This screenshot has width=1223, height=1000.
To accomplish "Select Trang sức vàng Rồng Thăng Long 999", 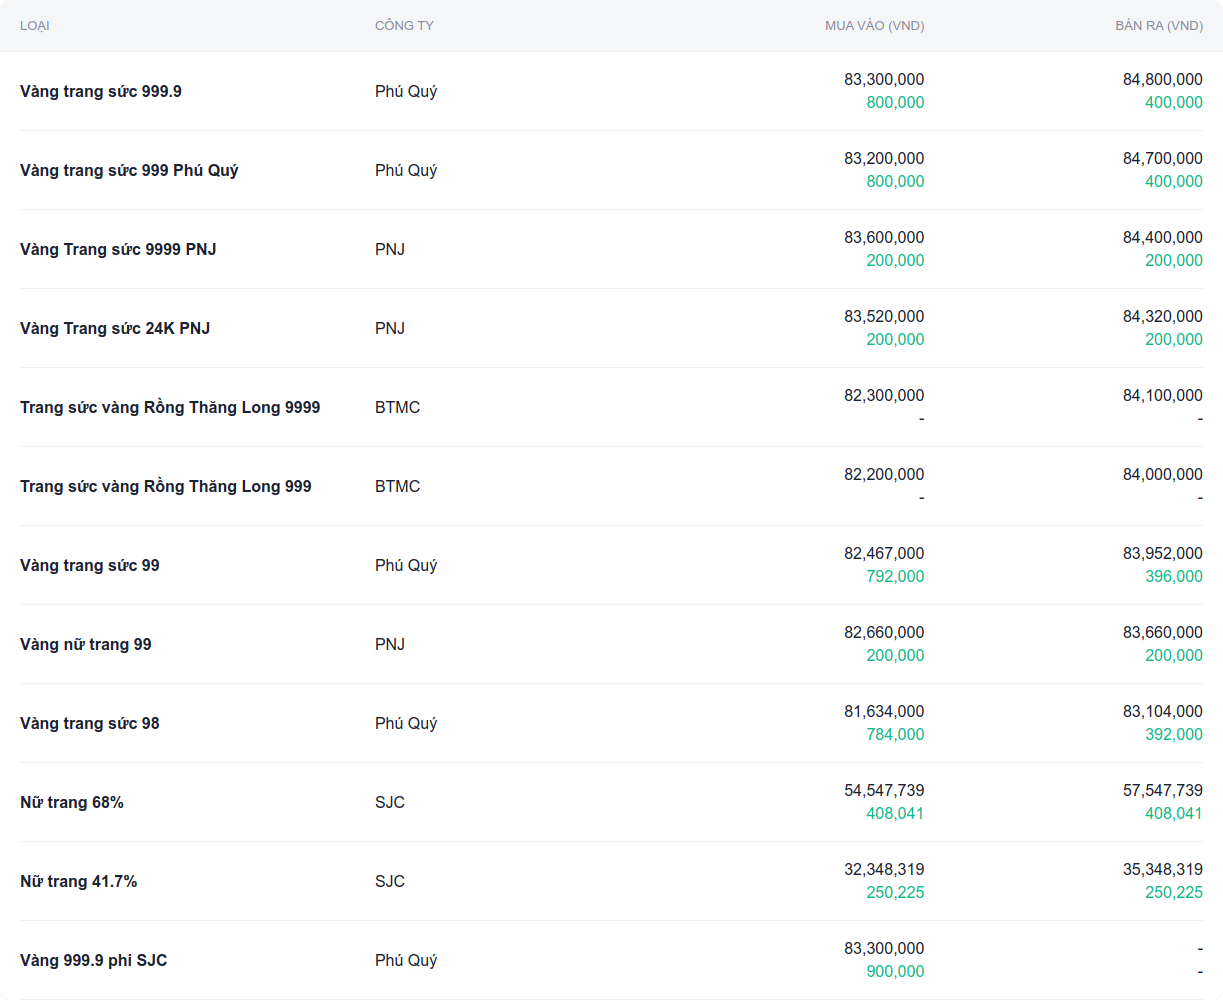I will [x=166, y=487].
